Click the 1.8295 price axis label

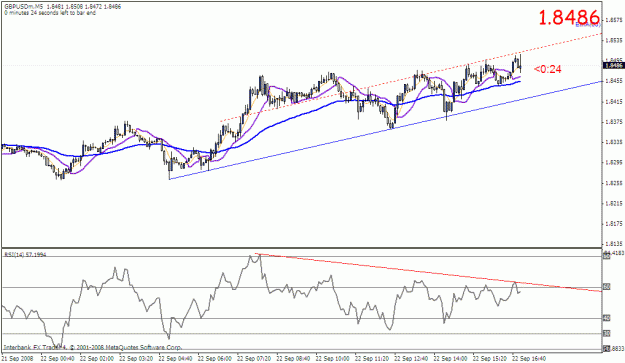pyautogui.click(x=614, y=163)
